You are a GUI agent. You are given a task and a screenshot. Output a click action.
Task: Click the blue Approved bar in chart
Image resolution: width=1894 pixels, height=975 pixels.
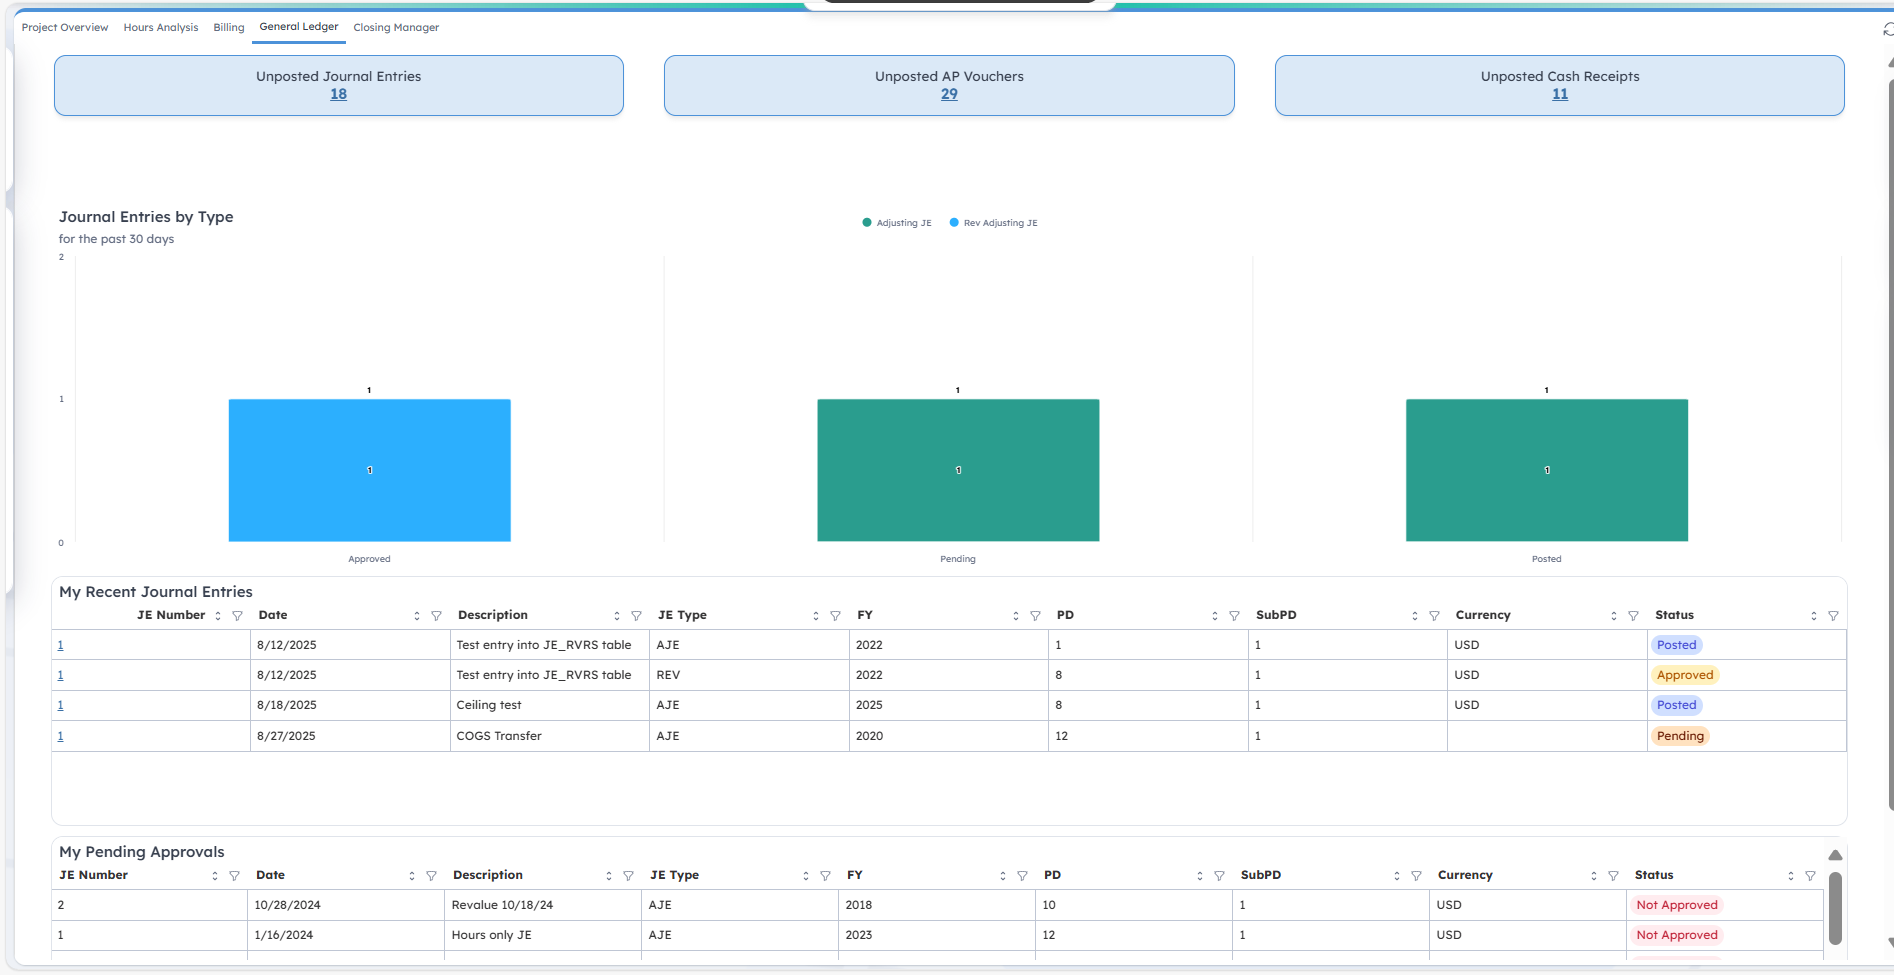coord(369,470)
